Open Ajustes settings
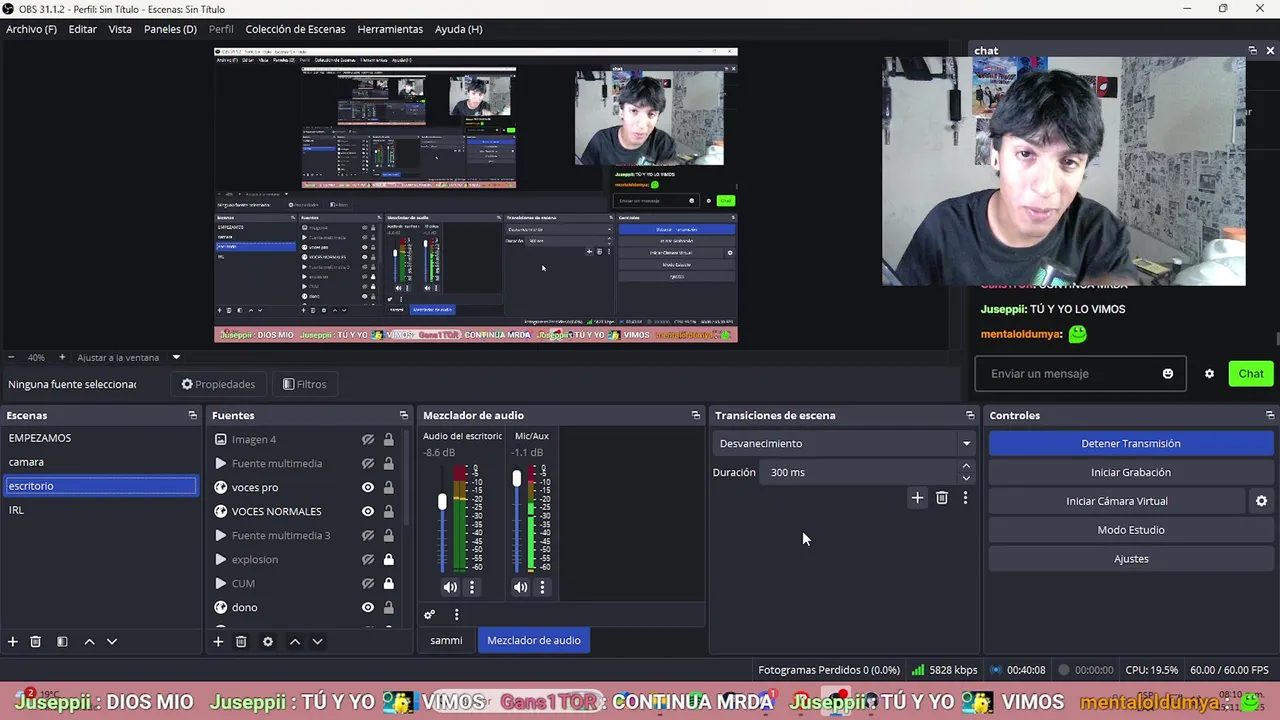 click(1131, 559)
